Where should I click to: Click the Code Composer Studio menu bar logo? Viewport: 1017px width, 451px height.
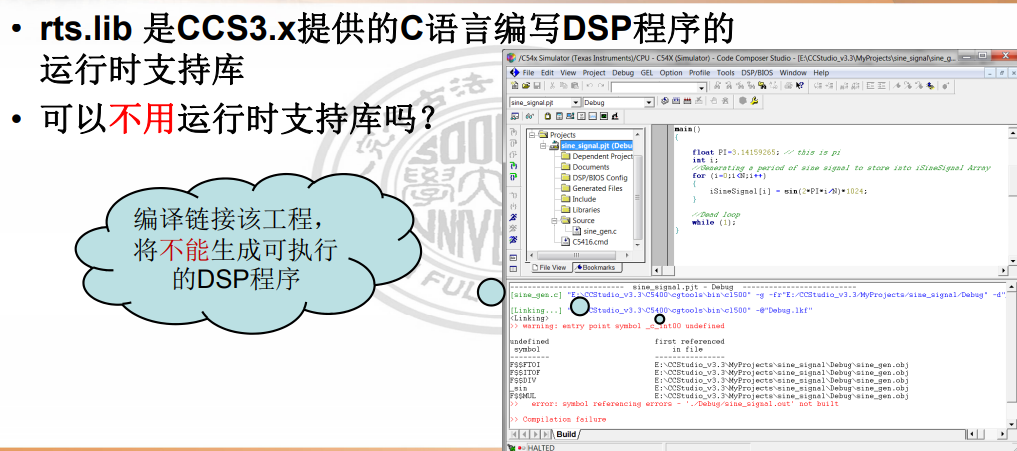coord(515,73)
